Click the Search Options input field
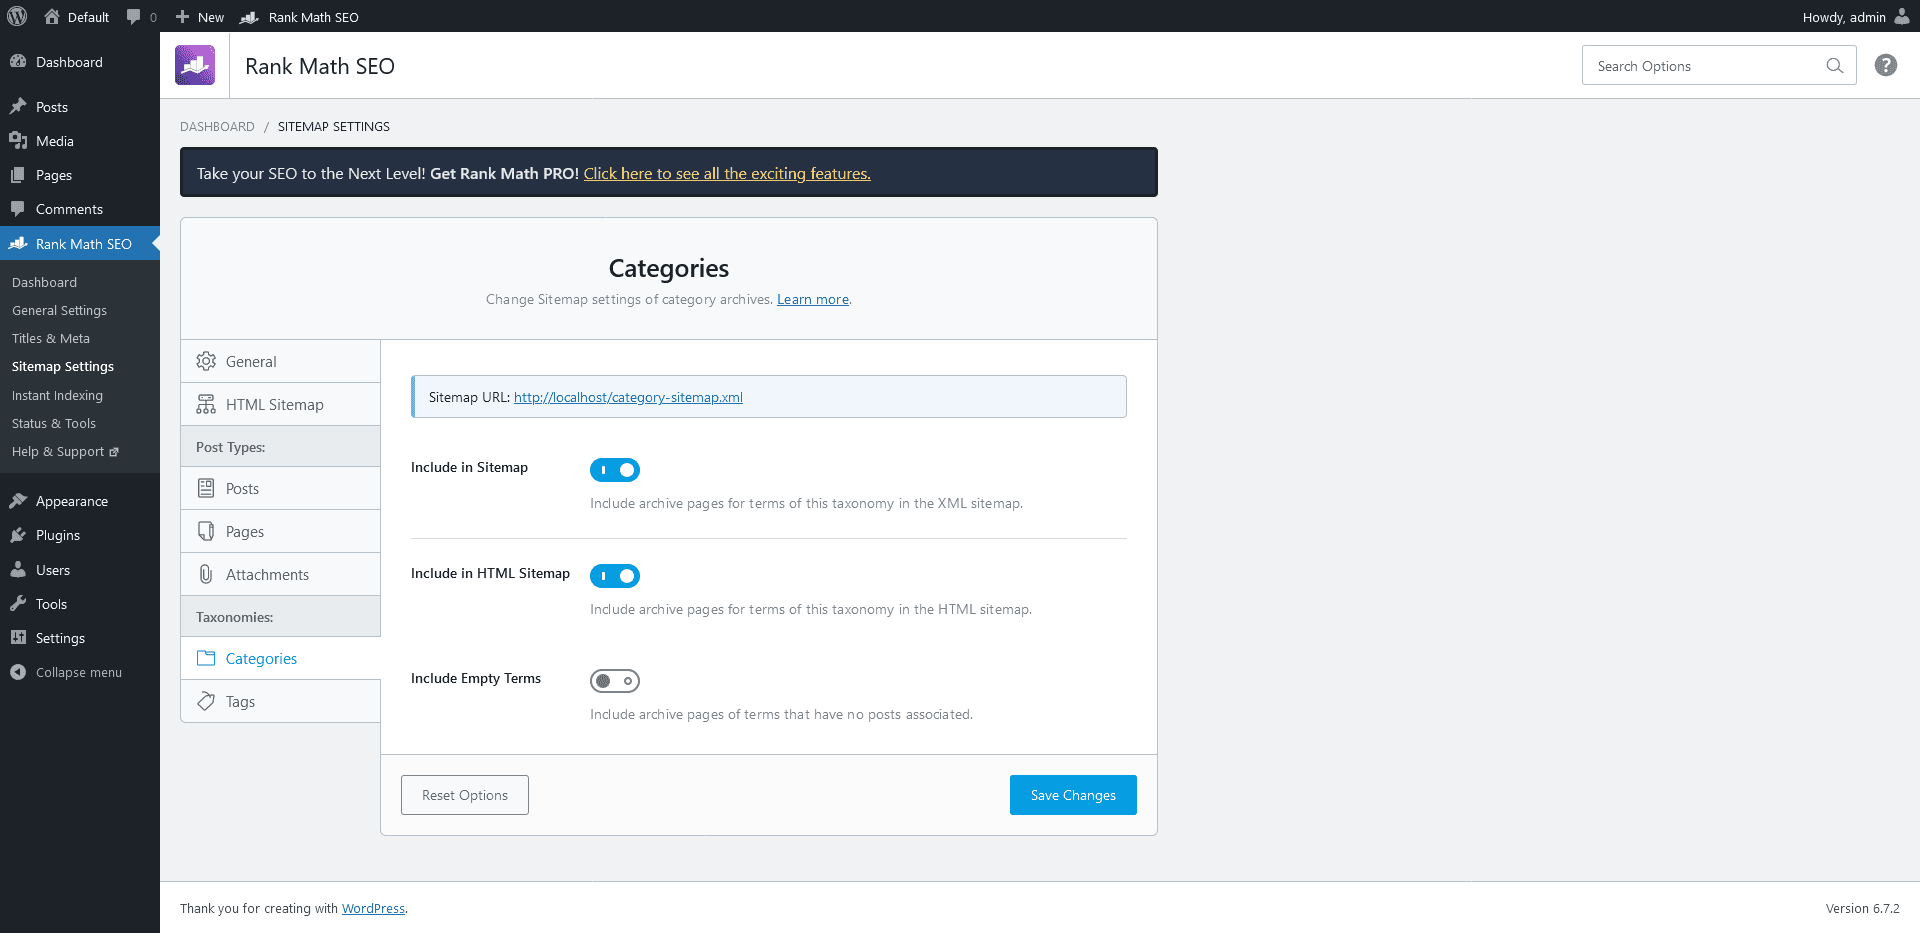1920x933 pixels. 1705,66
